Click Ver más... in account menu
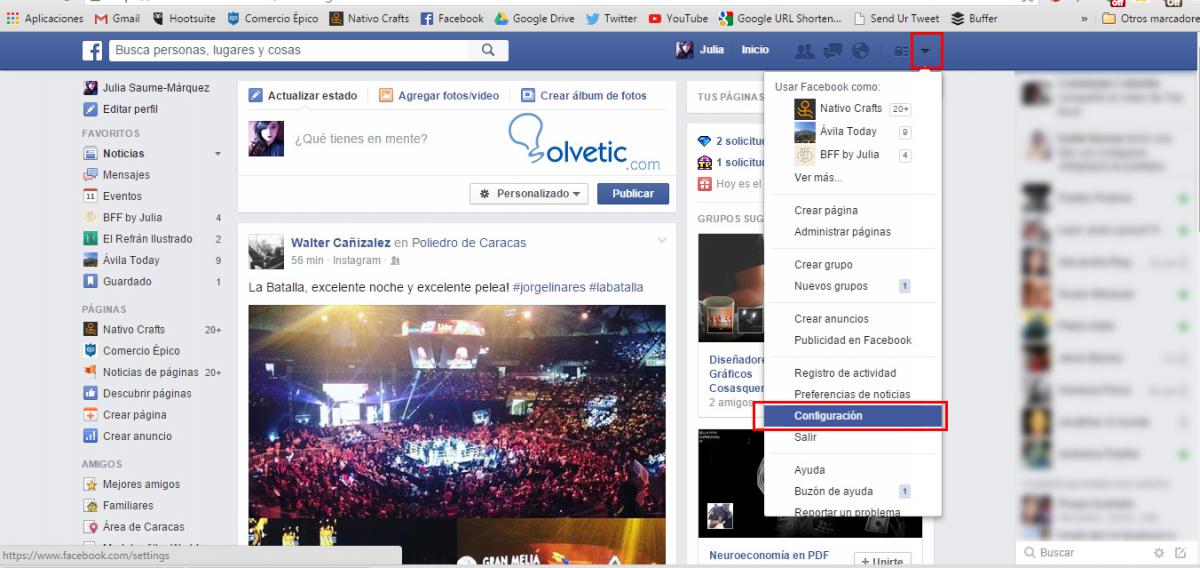The image size is (1200, 568). pyautogui.click(x=818, y=177)
